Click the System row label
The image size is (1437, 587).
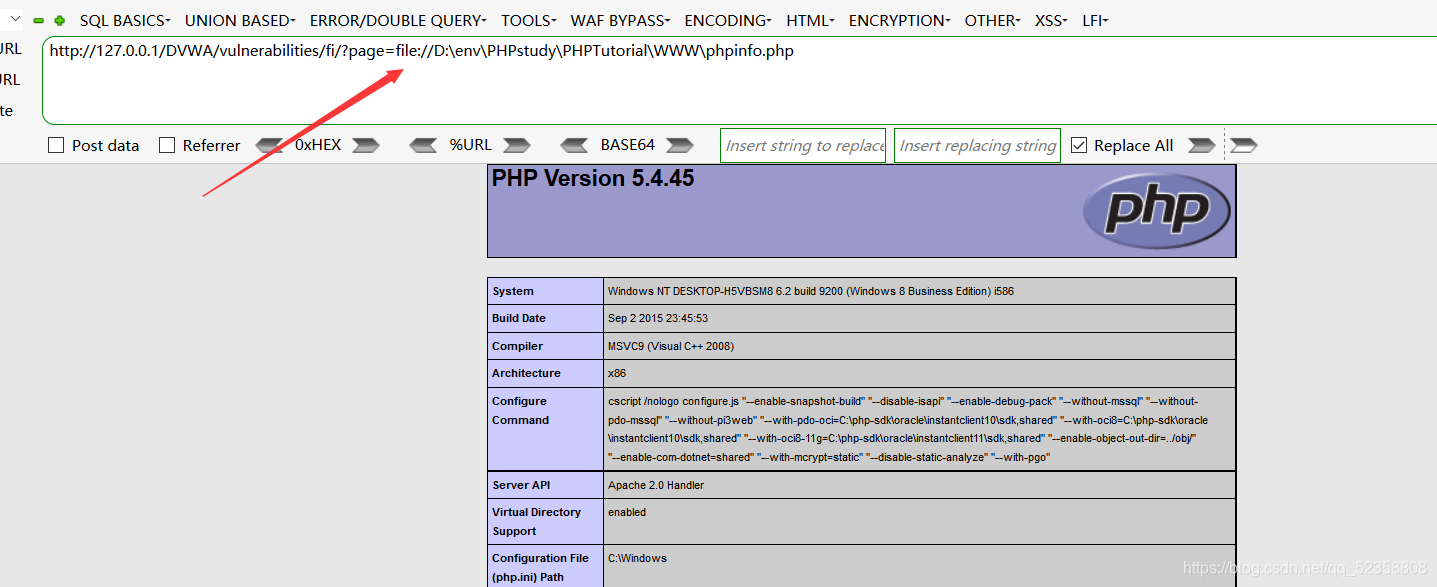(x=513, y=291)
